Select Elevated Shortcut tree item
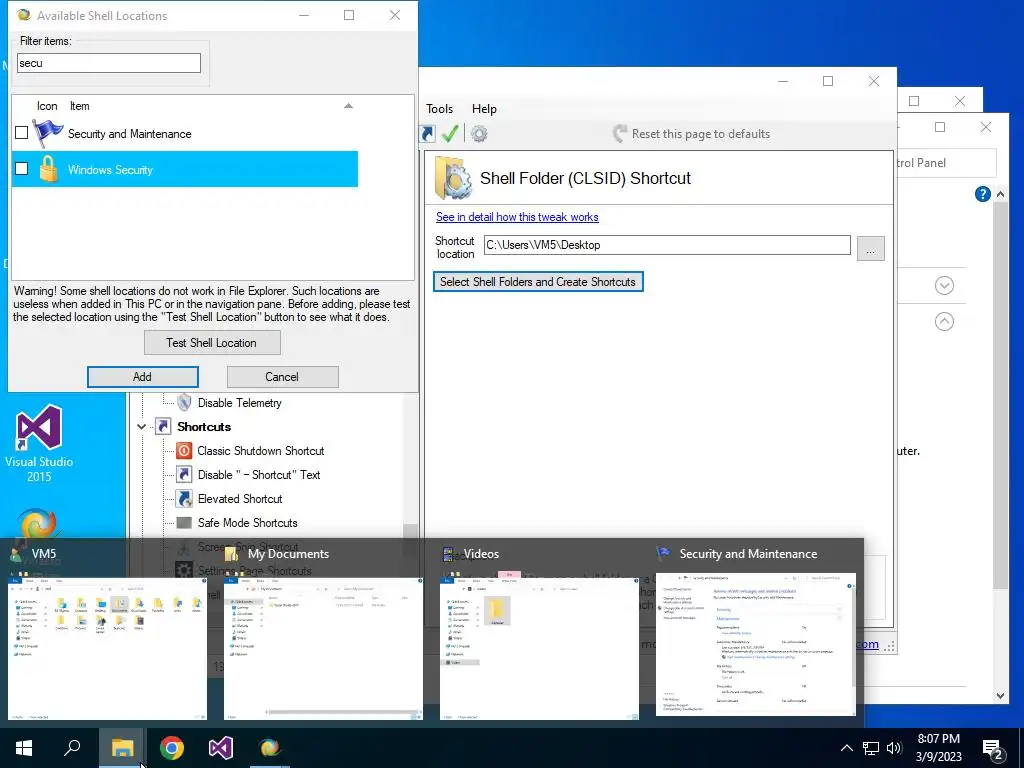 tap(240, 499)
